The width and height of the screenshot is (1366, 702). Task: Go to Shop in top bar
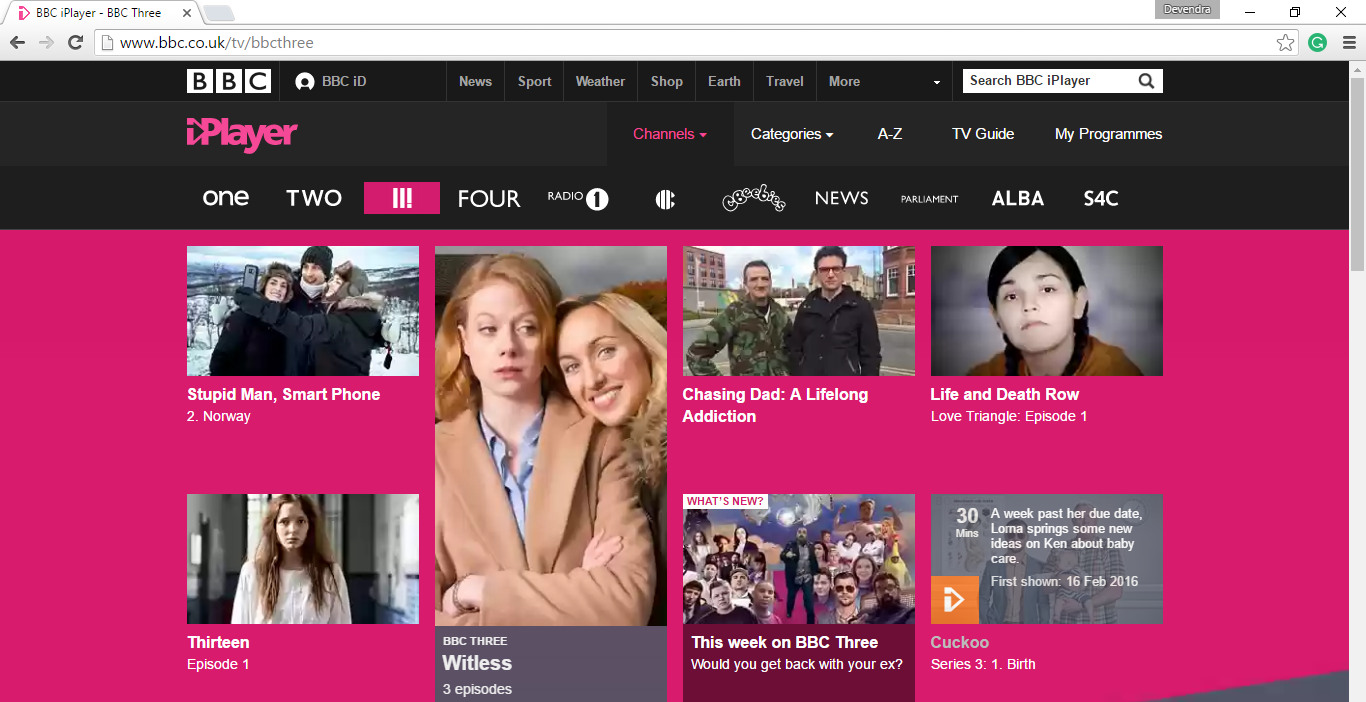pyautogui.click(x=666, y=82)
